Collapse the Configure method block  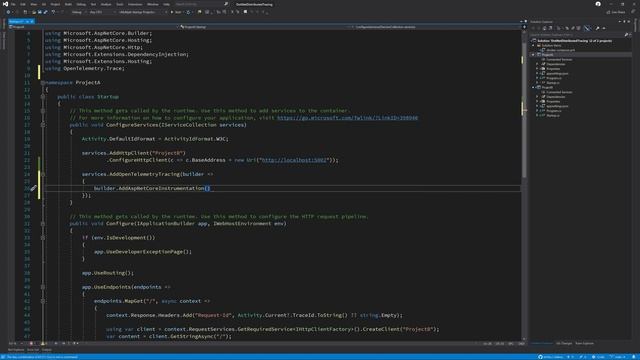[43, 224]
